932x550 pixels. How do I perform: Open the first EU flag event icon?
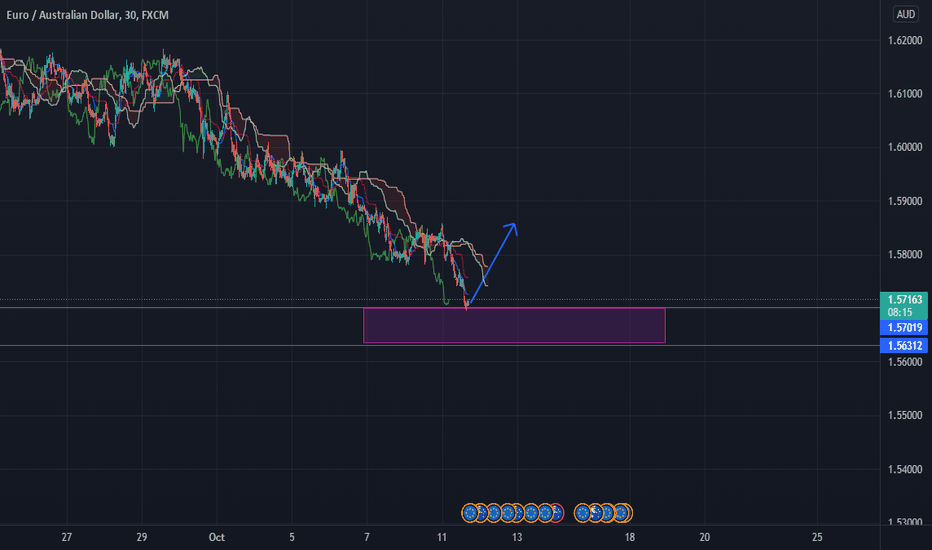tap(470, 513)
